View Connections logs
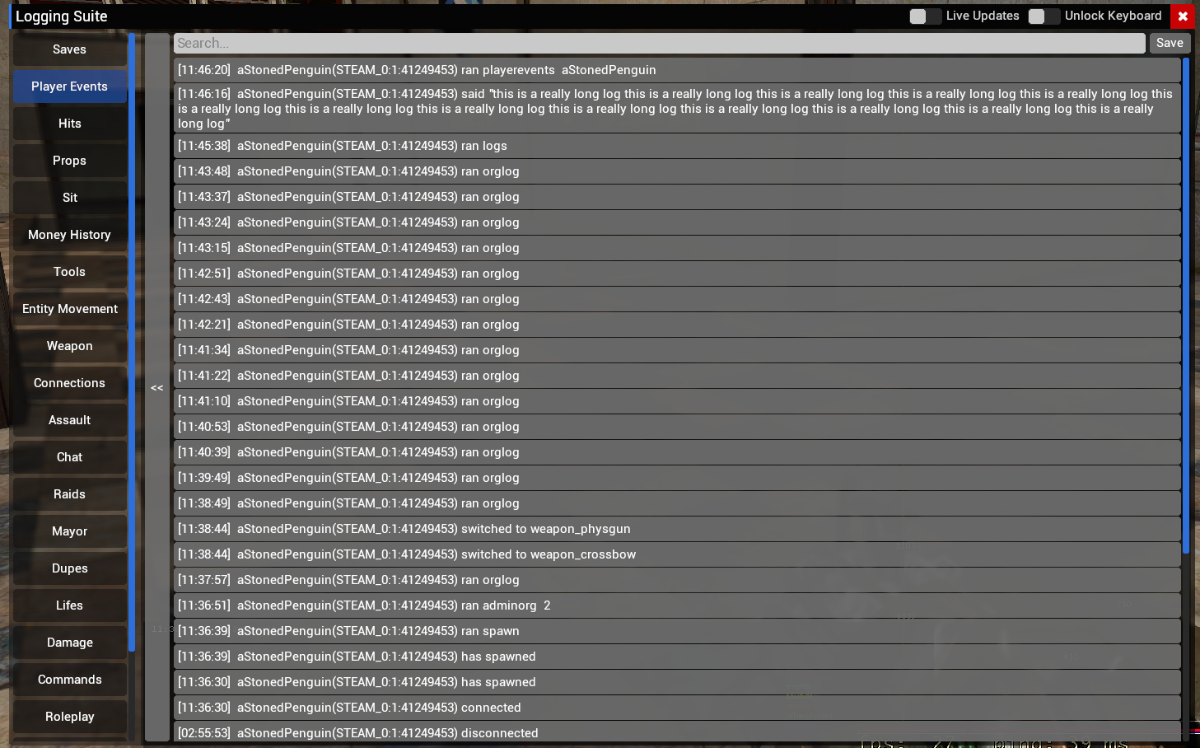1200x748 pixels. (x=69, y=382)
